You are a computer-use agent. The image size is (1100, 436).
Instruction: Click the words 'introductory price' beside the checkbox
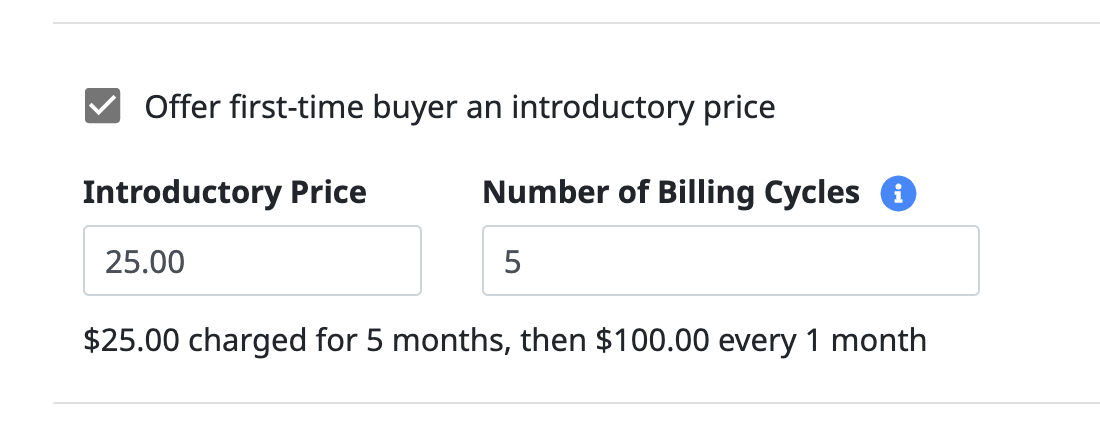(x=643, y=107)
